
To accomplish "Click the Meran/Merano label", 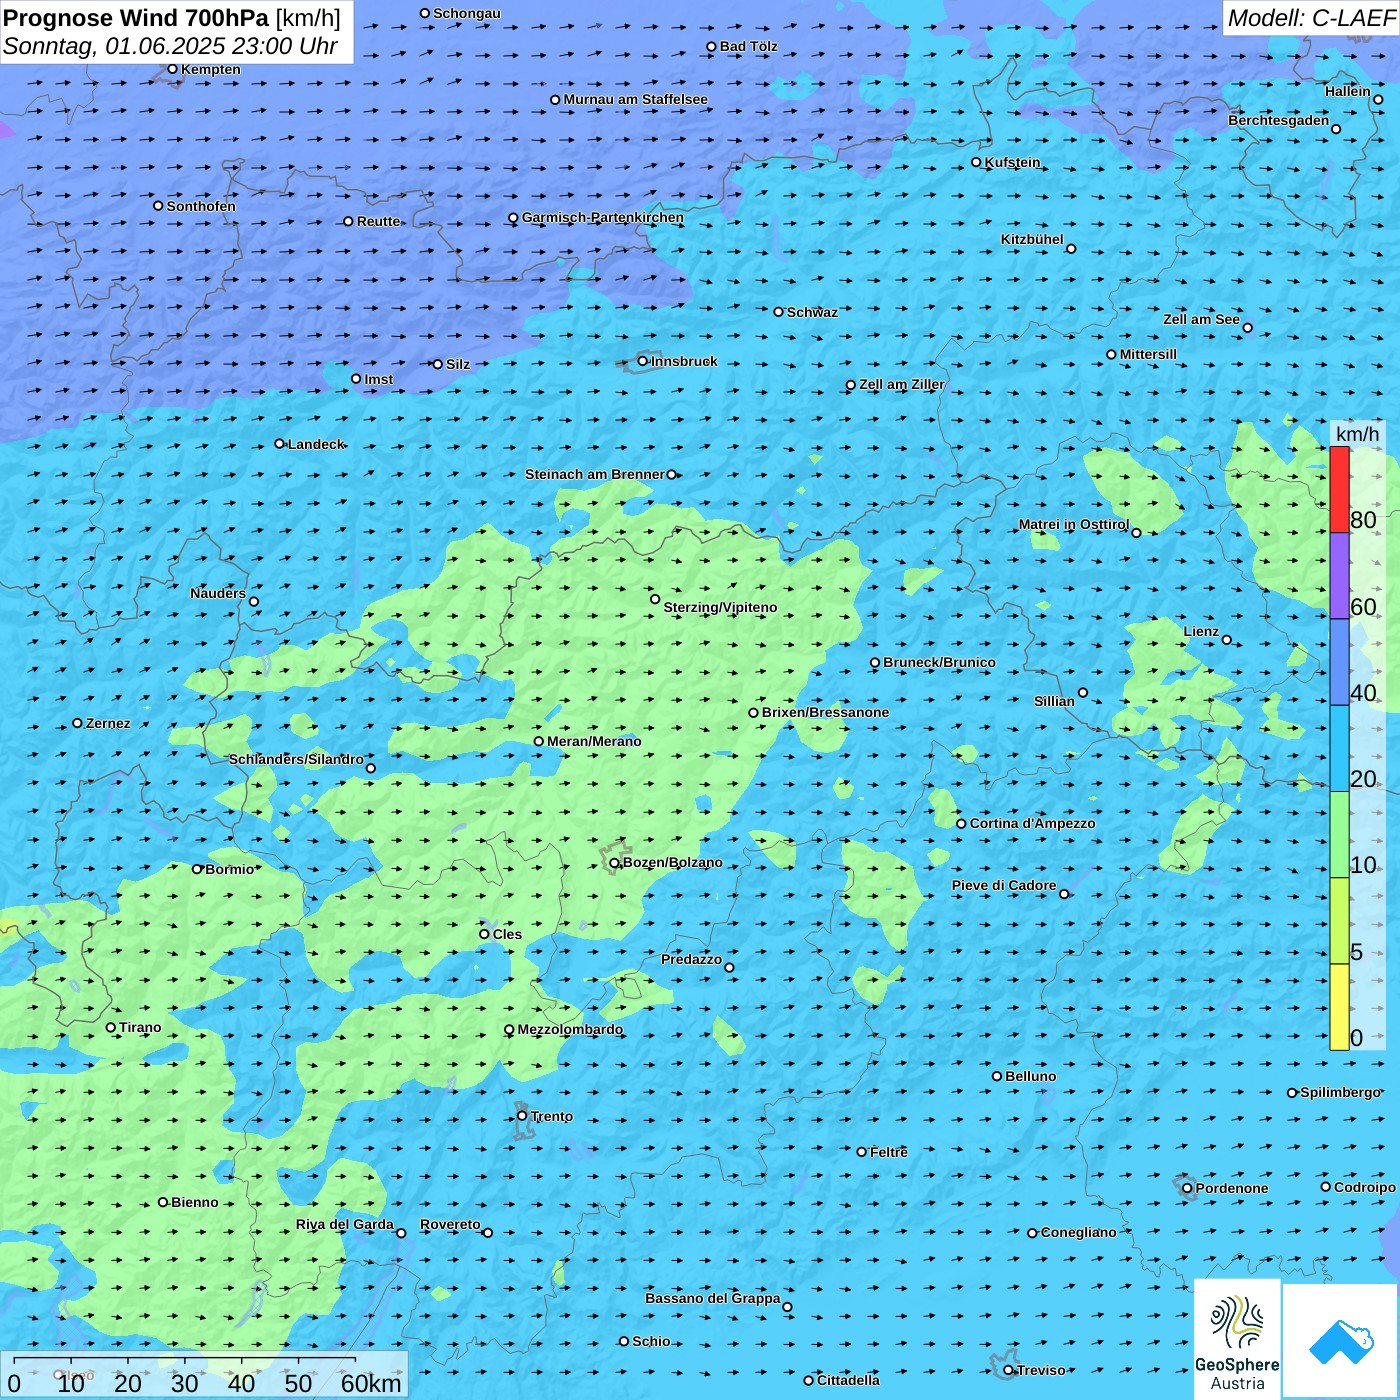I will click(594, 741).
